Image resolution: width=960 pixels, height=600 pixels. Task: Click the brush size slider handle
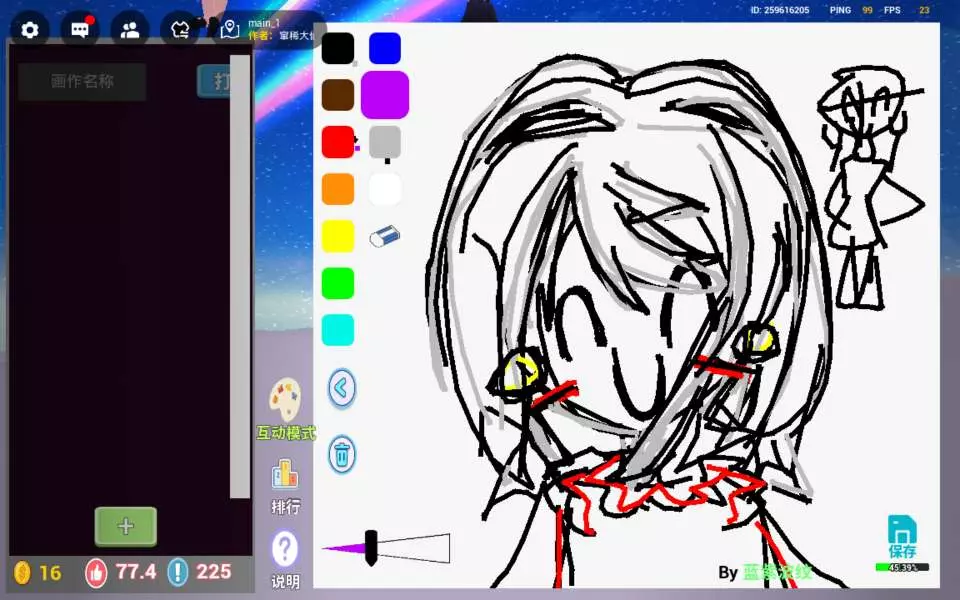371,548
